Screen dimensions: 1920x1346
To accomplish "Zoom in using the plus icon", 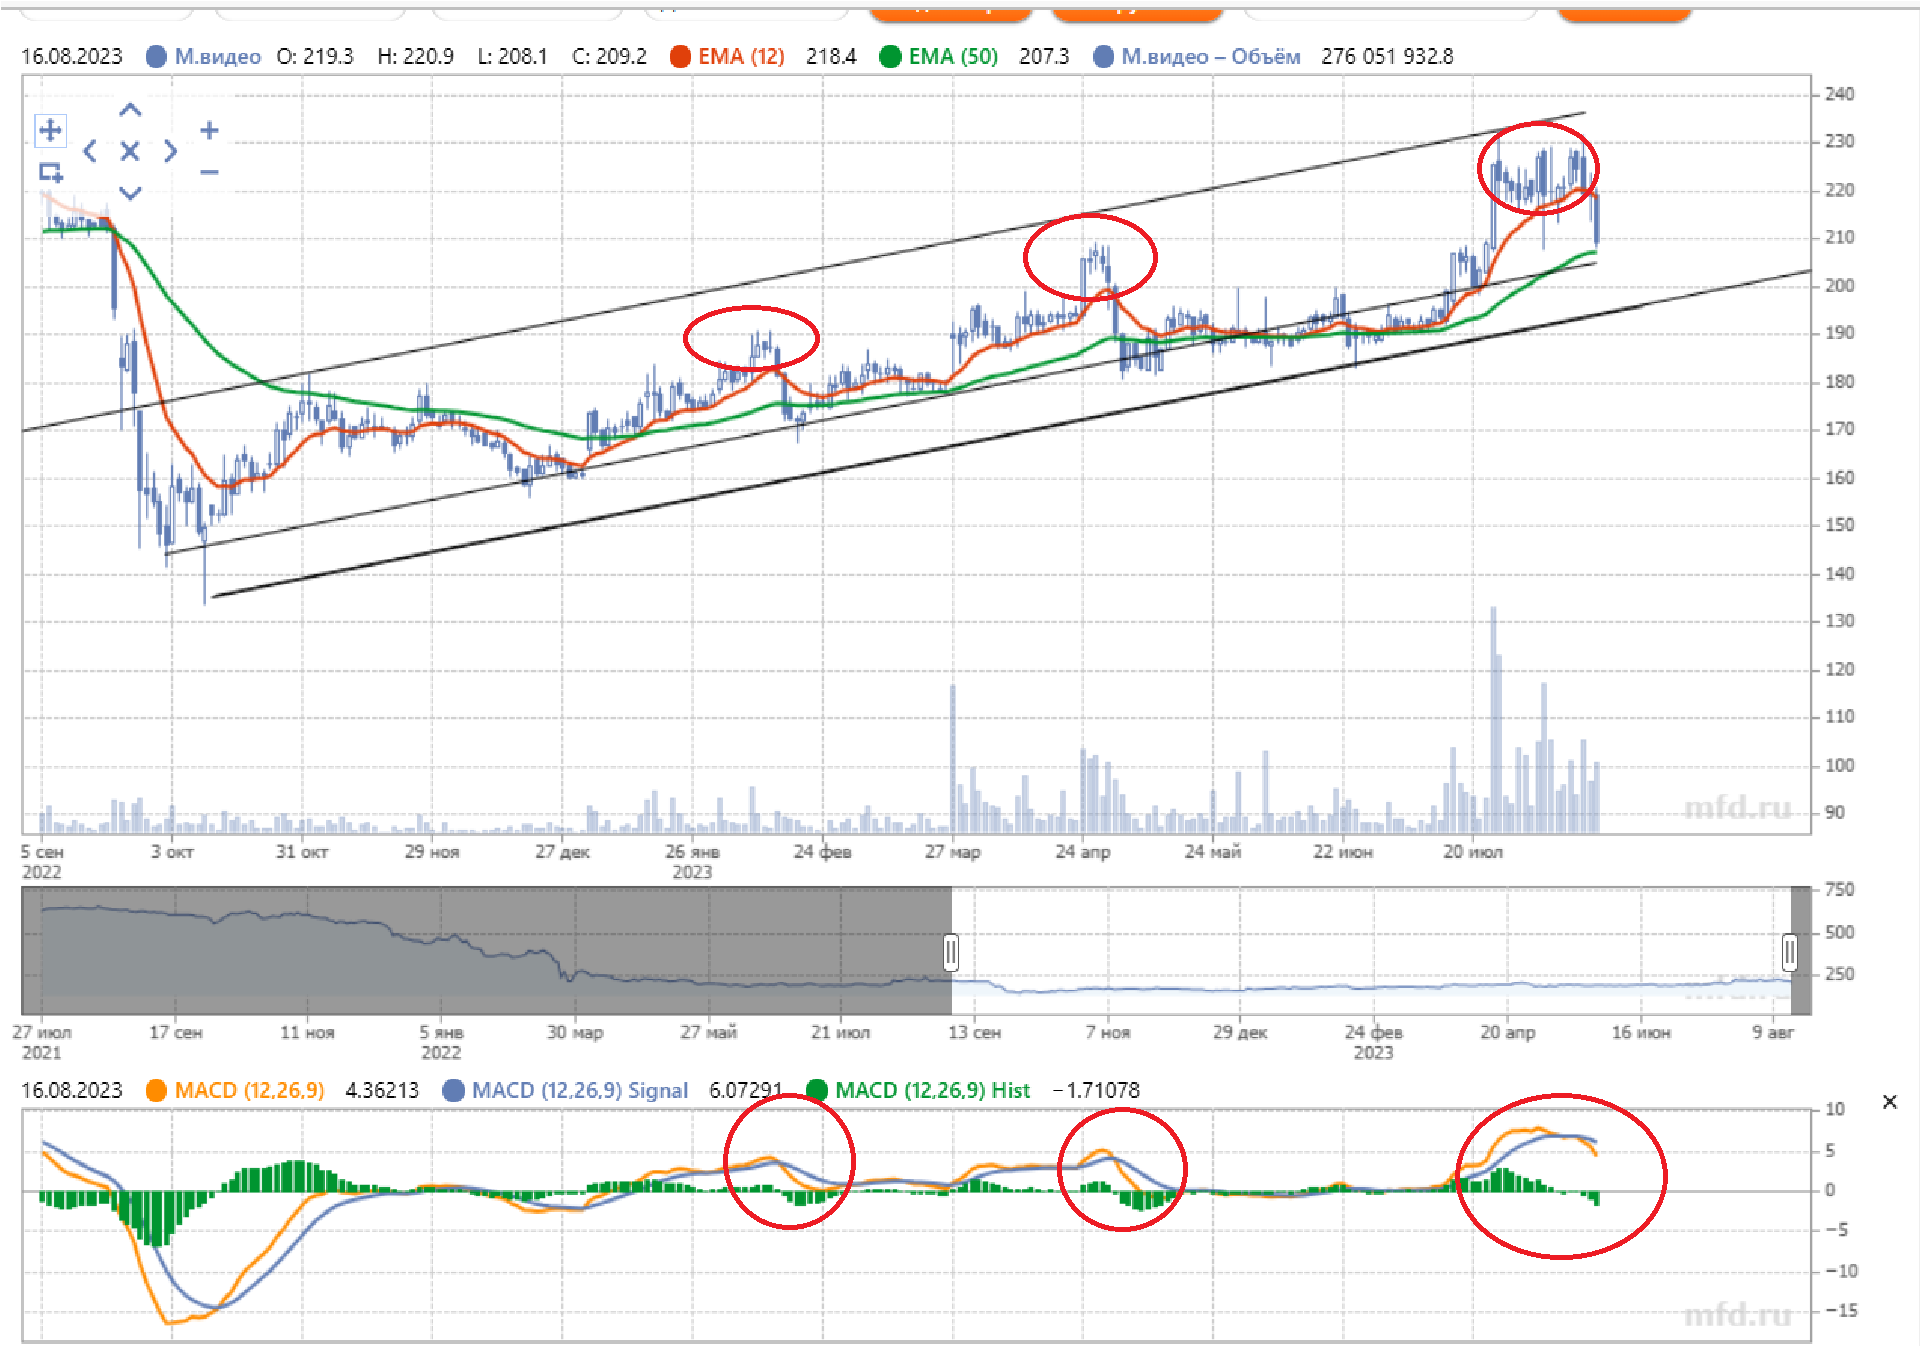I will 209,130.
